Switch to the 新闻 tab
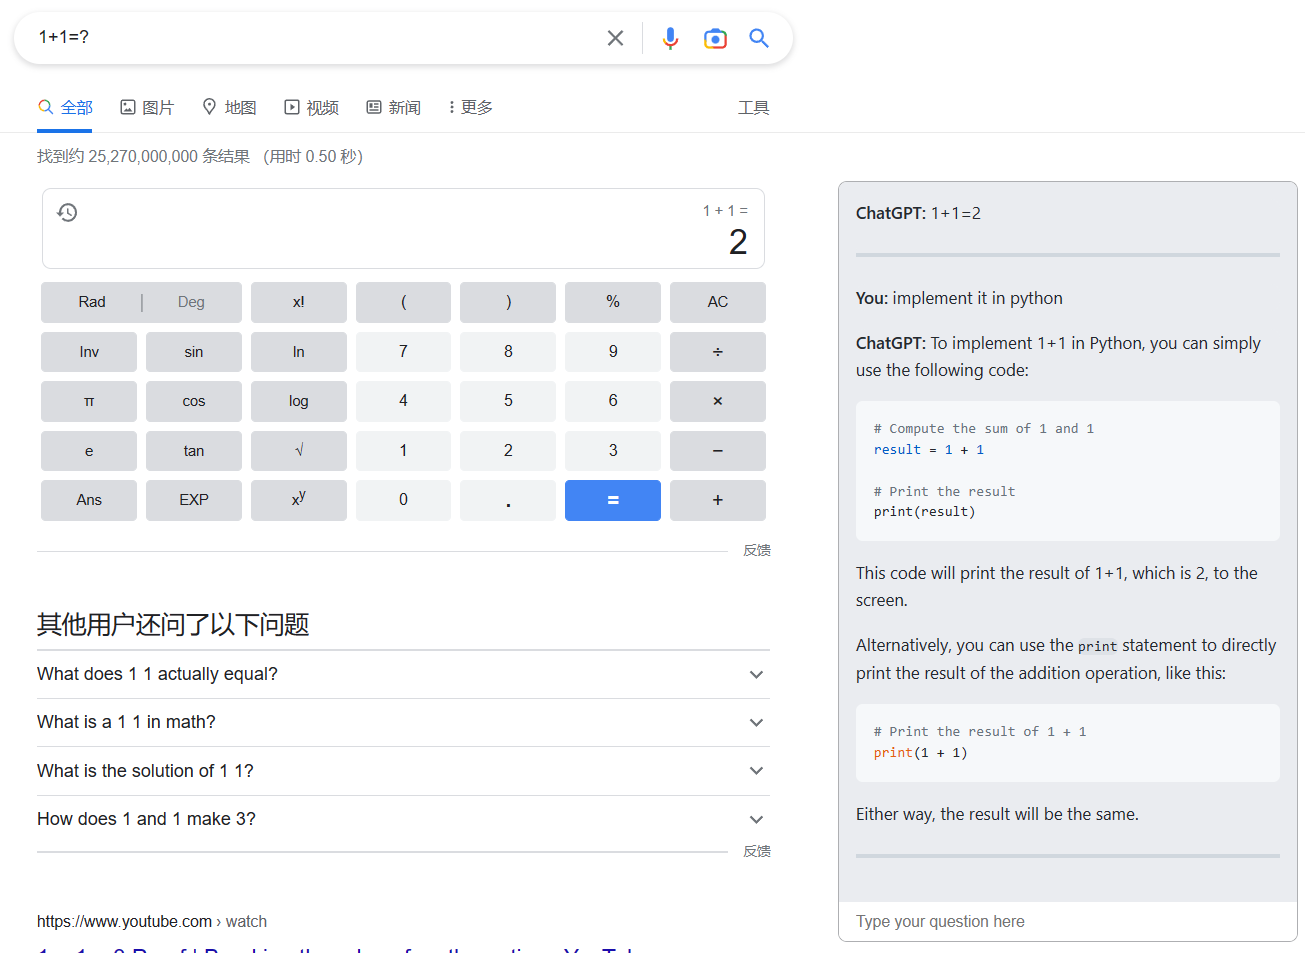The height and width of the screenshot is (953, 1305). click(393, 107)
